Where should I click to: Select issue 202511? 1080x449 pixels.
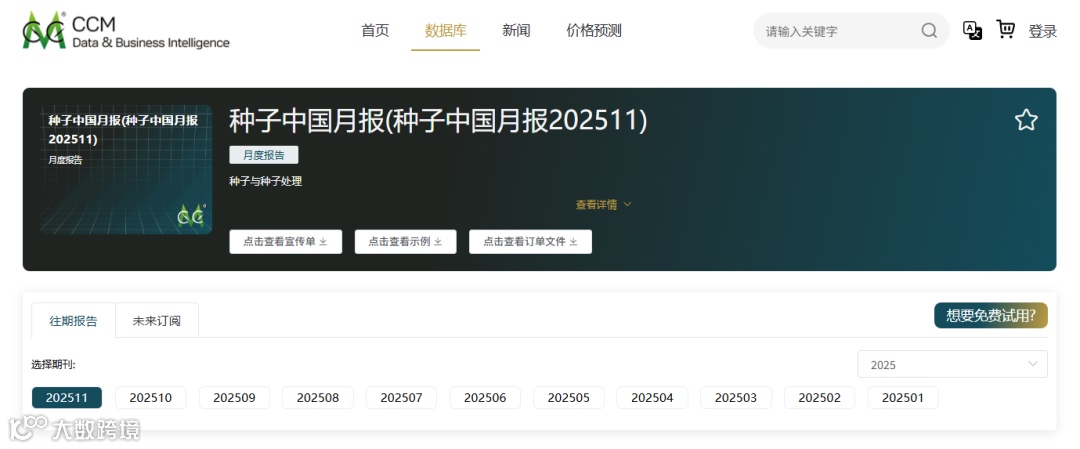coord(67,397)
